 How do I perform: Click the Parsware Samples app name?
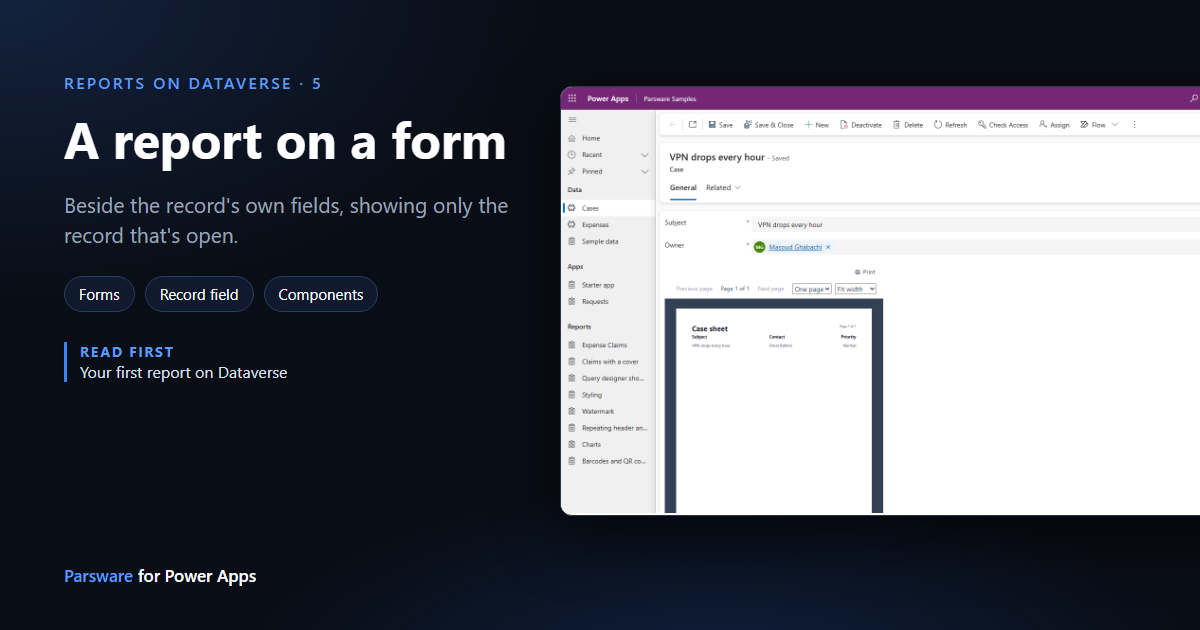click(x=669, y=99)
